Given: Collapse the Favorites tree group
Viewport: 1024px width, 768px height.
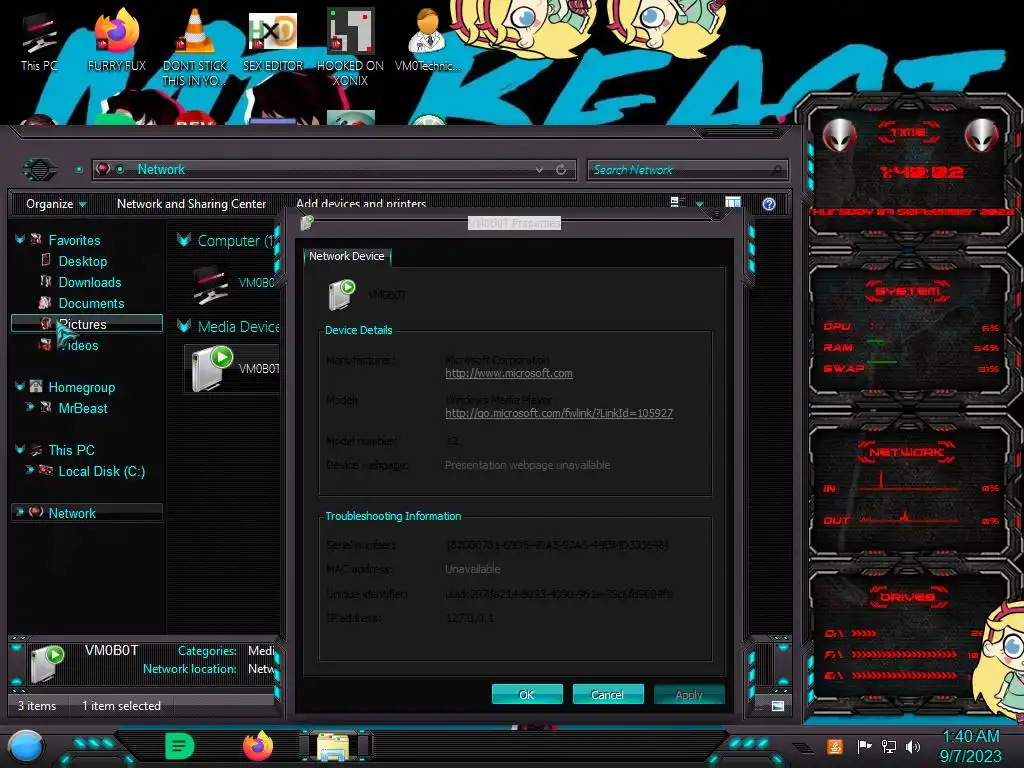Looking at the screenshot, I should point(20,240).
